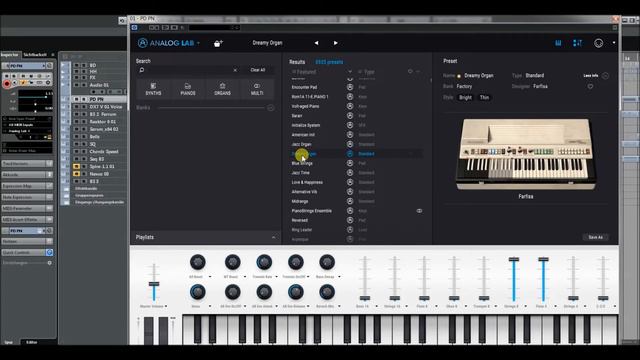Expand the Playlists panel

coord(273,237)
